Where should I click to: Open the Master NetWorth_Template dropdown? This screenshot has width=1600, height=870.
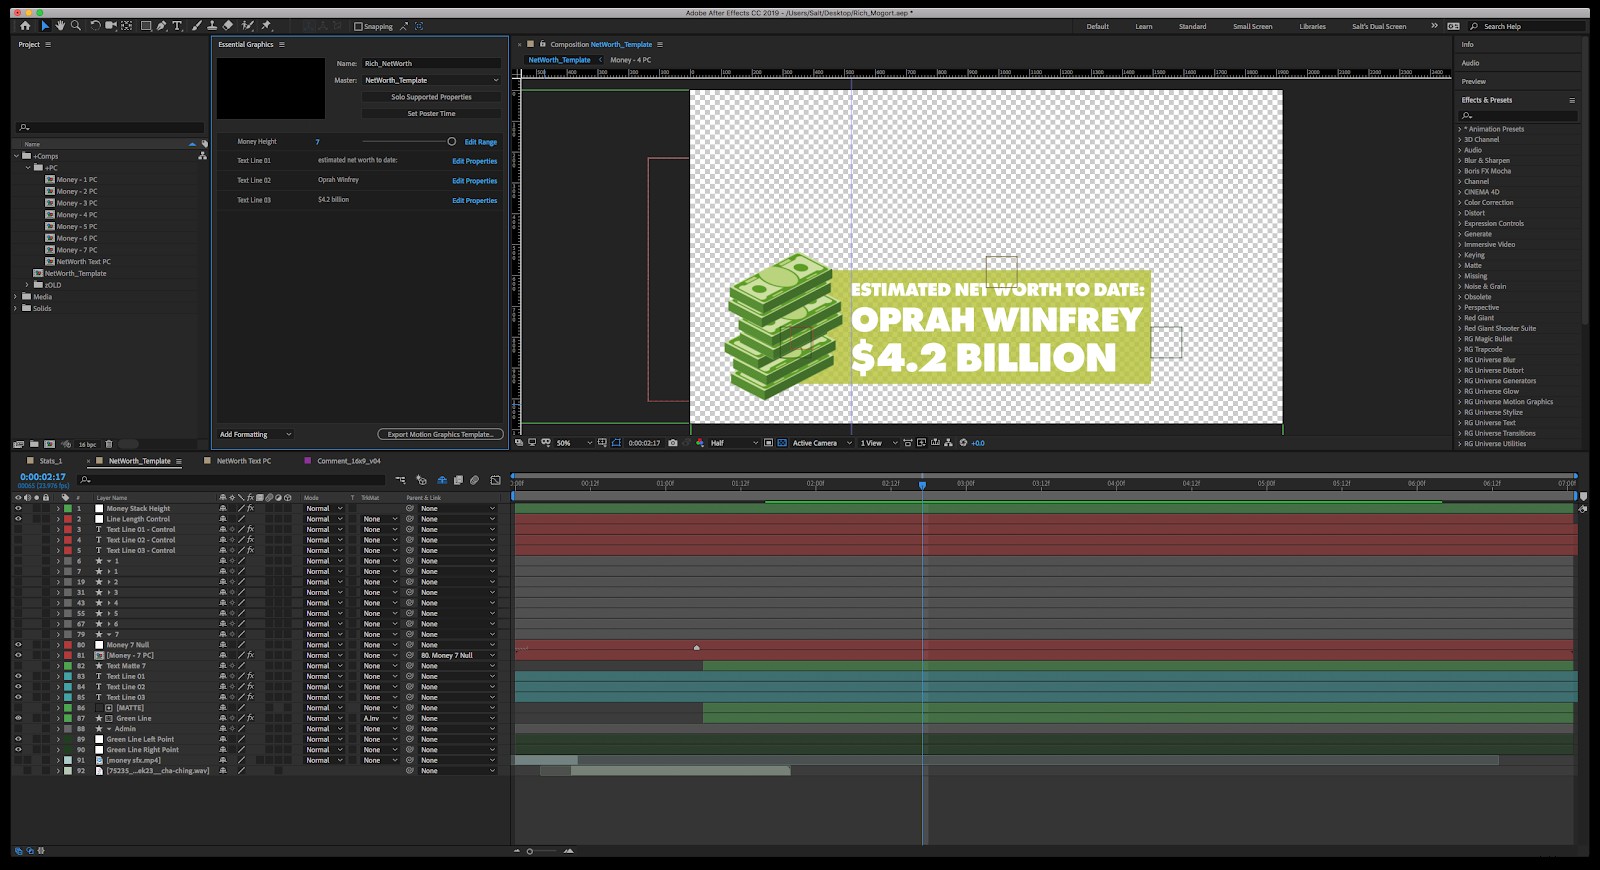431,80
